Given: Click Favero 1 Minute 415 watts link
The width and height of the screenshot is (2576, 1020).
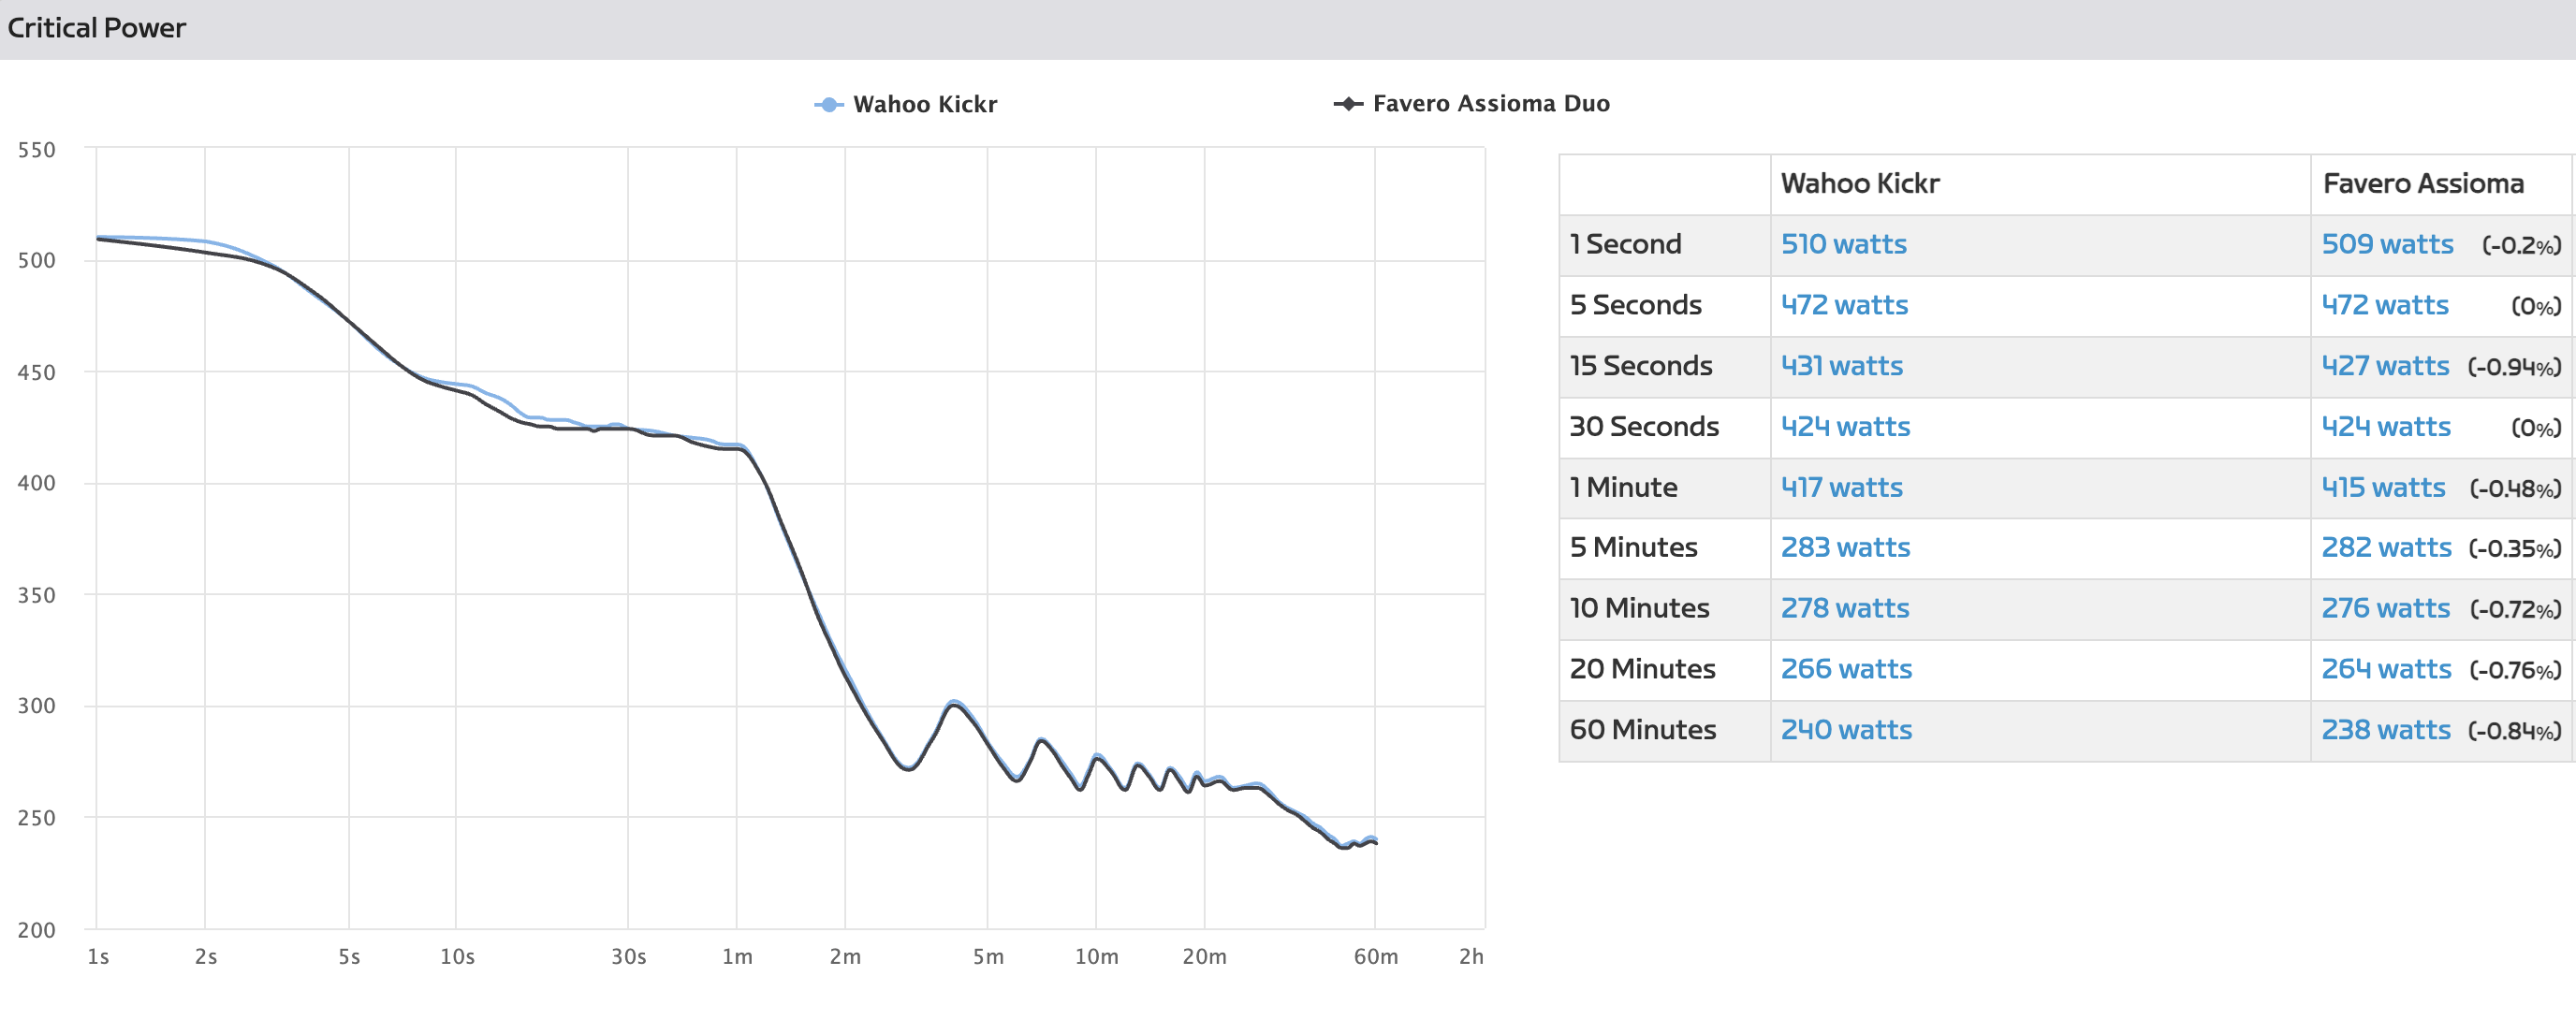Looking at the screenshot, I should point(2382,488).
